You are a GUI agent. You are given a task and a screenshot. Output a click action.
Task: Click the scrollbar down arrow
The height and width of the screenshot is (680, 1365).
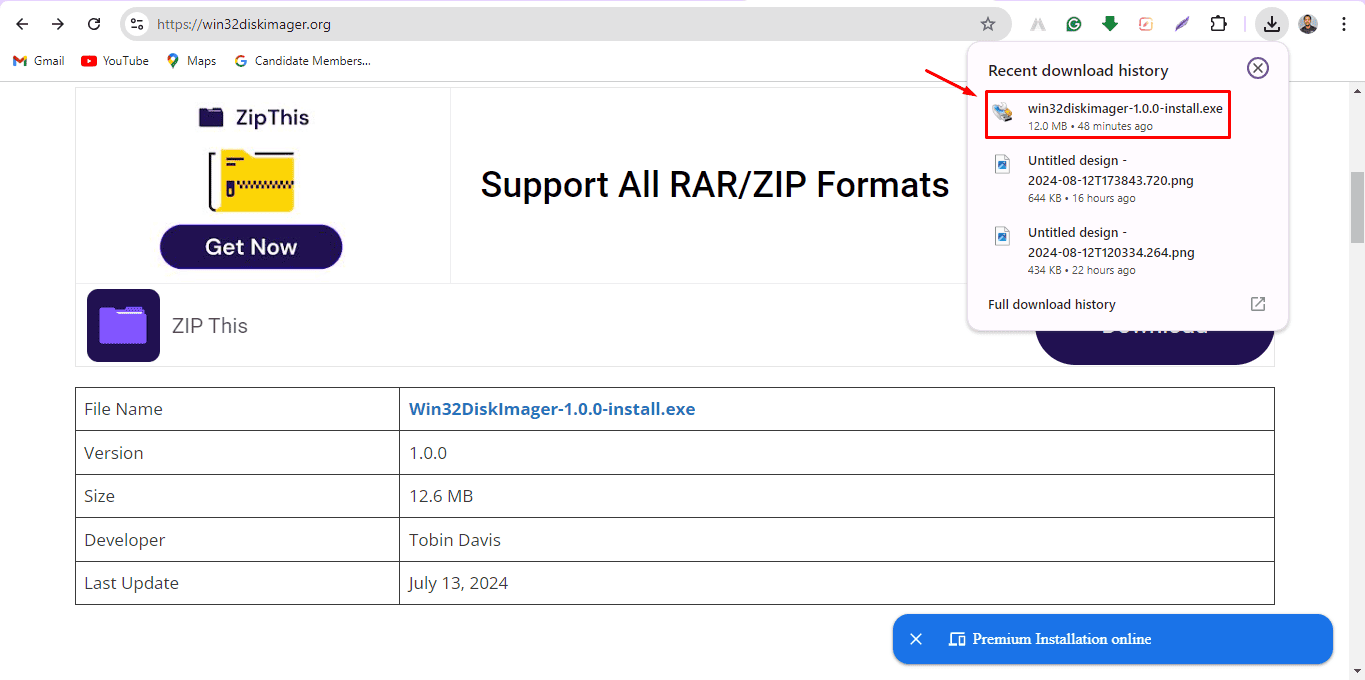click(x=1357, y=671)
